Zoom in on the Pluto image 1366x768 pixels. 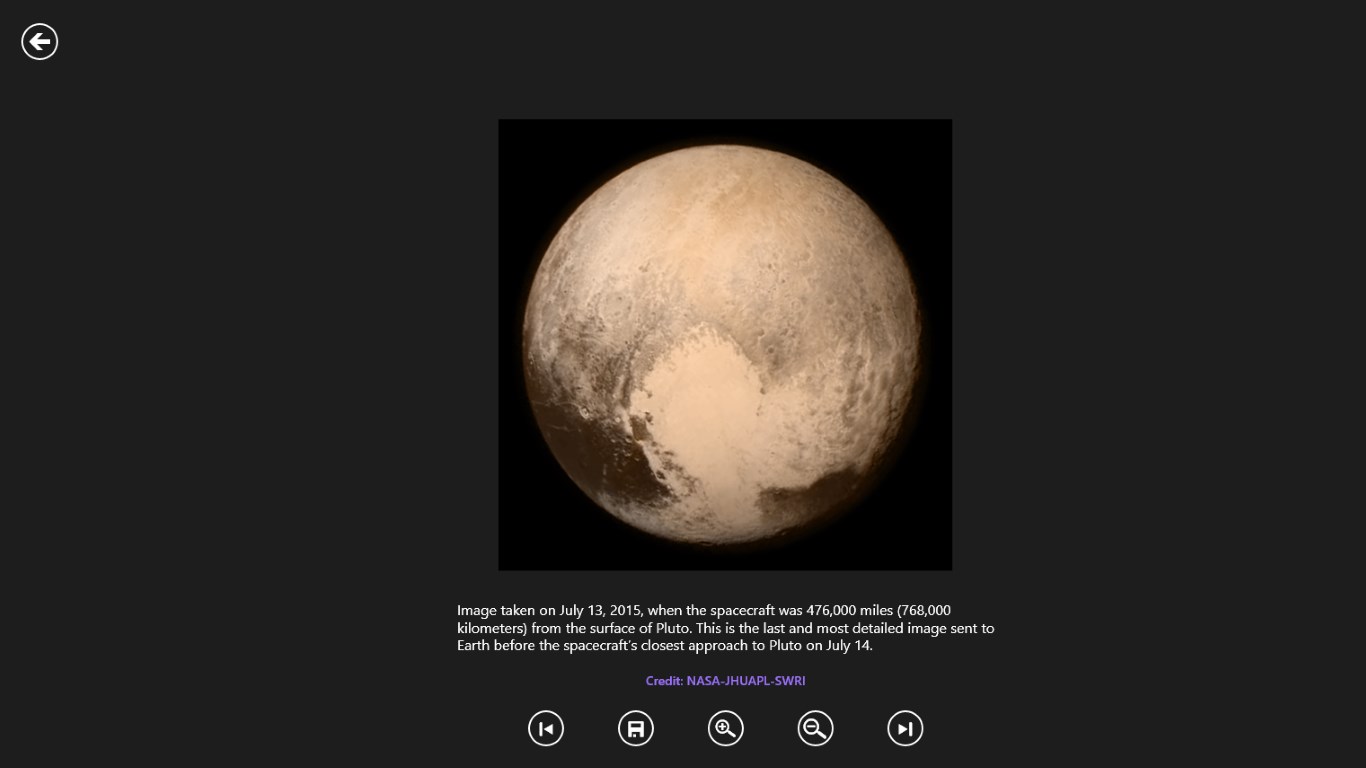click(x=726, y=728)
